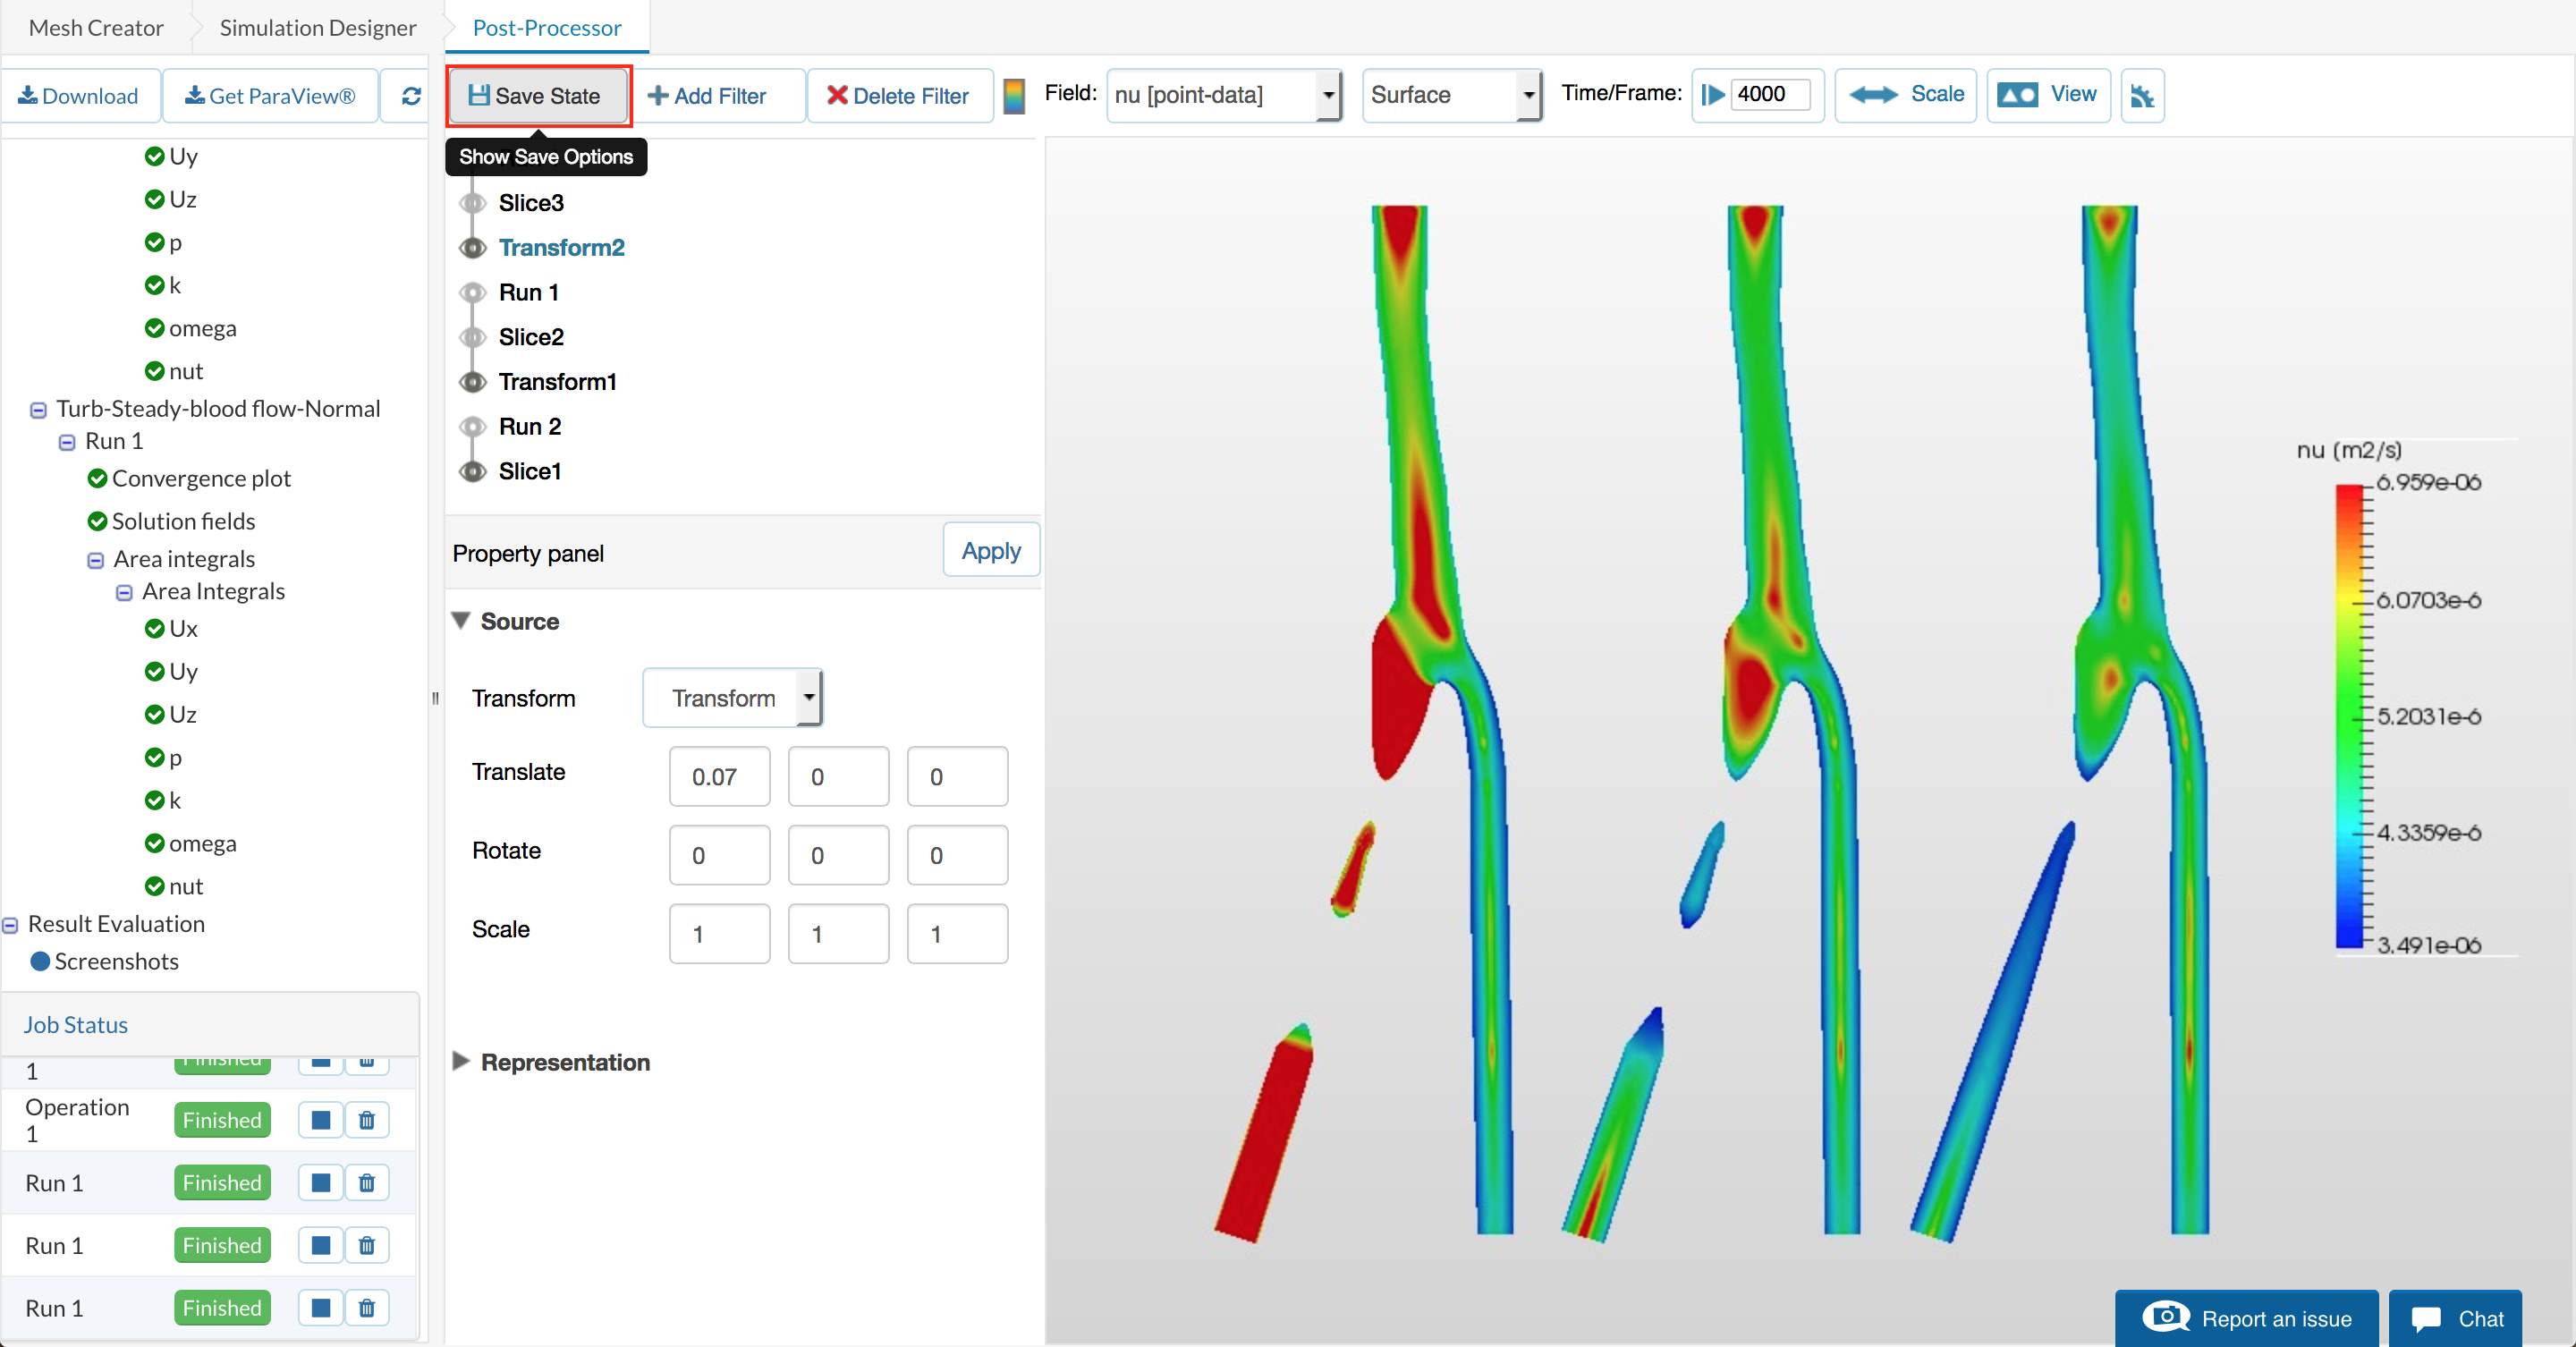Screen dimensions: 2576x1347
Task: Click the reset view axes icon
Action: [2141, 96]
